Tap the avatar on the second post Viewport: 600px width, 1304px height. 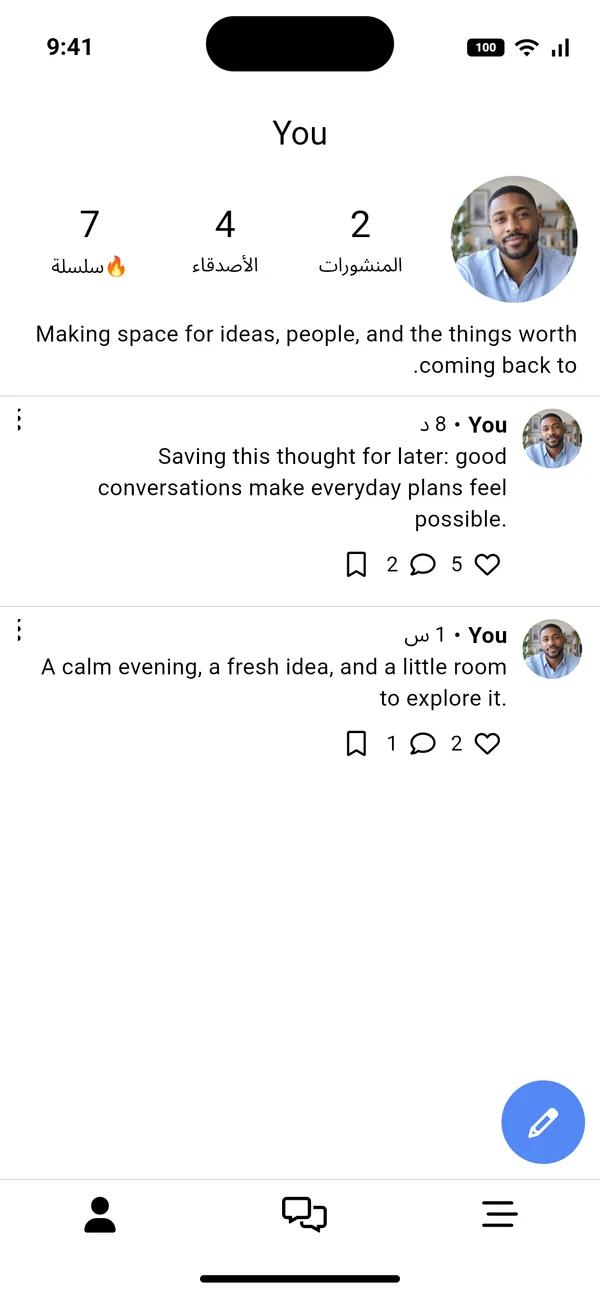(552, 649)
